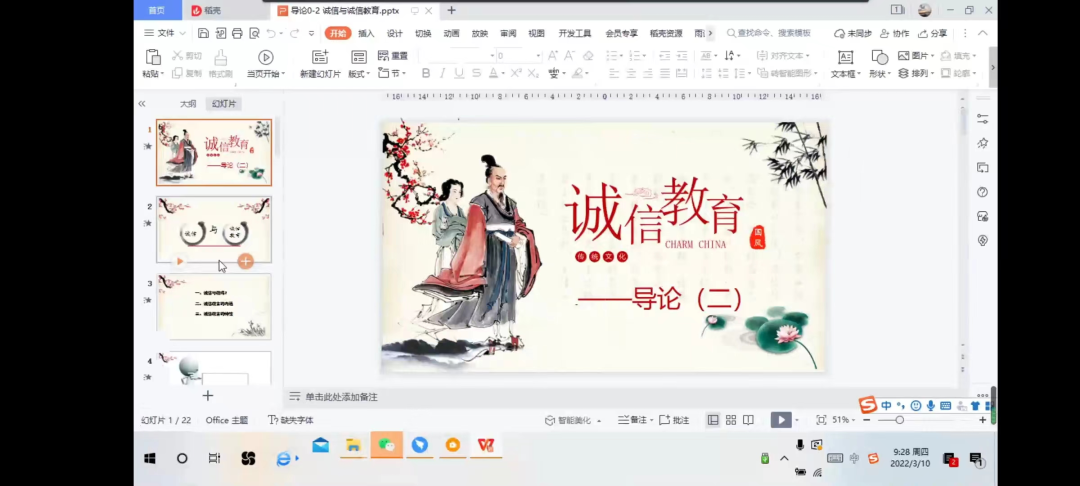Open the 51% zoom level dropdown
Screen dimensions: 1080x486
844,420
